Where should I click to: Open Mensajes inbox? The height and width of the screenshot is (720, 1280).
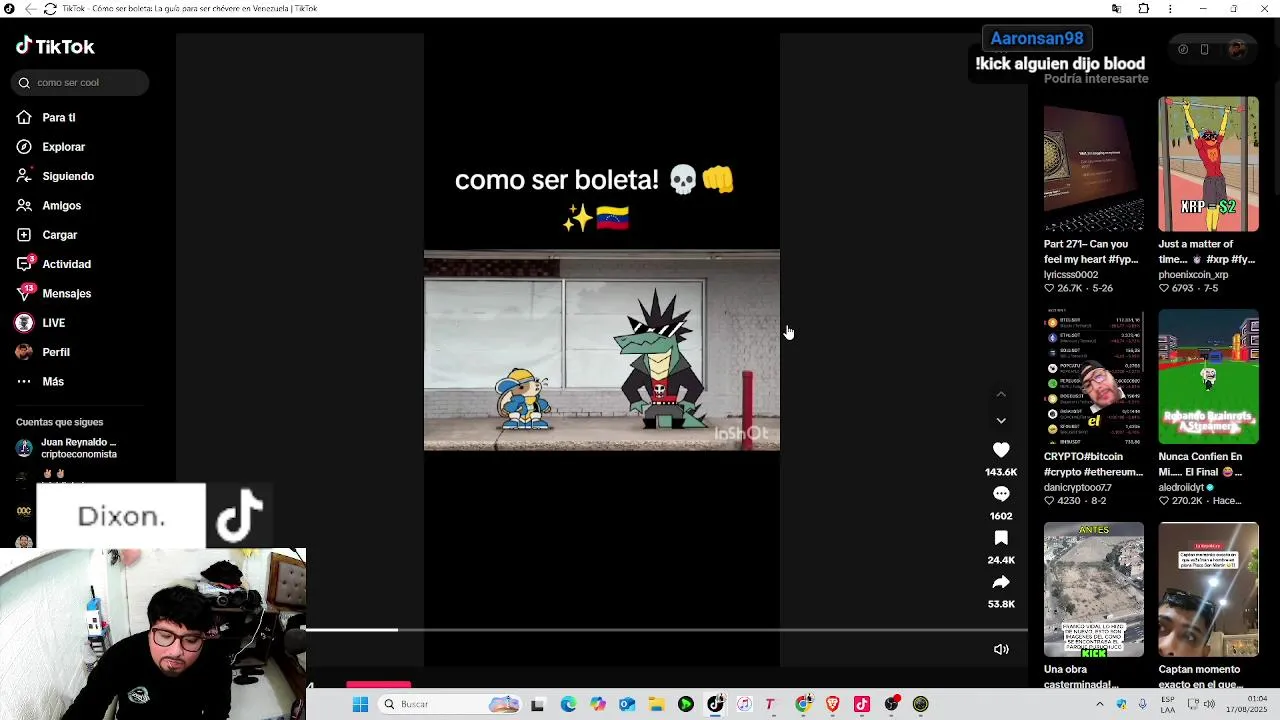coord(66,293)
